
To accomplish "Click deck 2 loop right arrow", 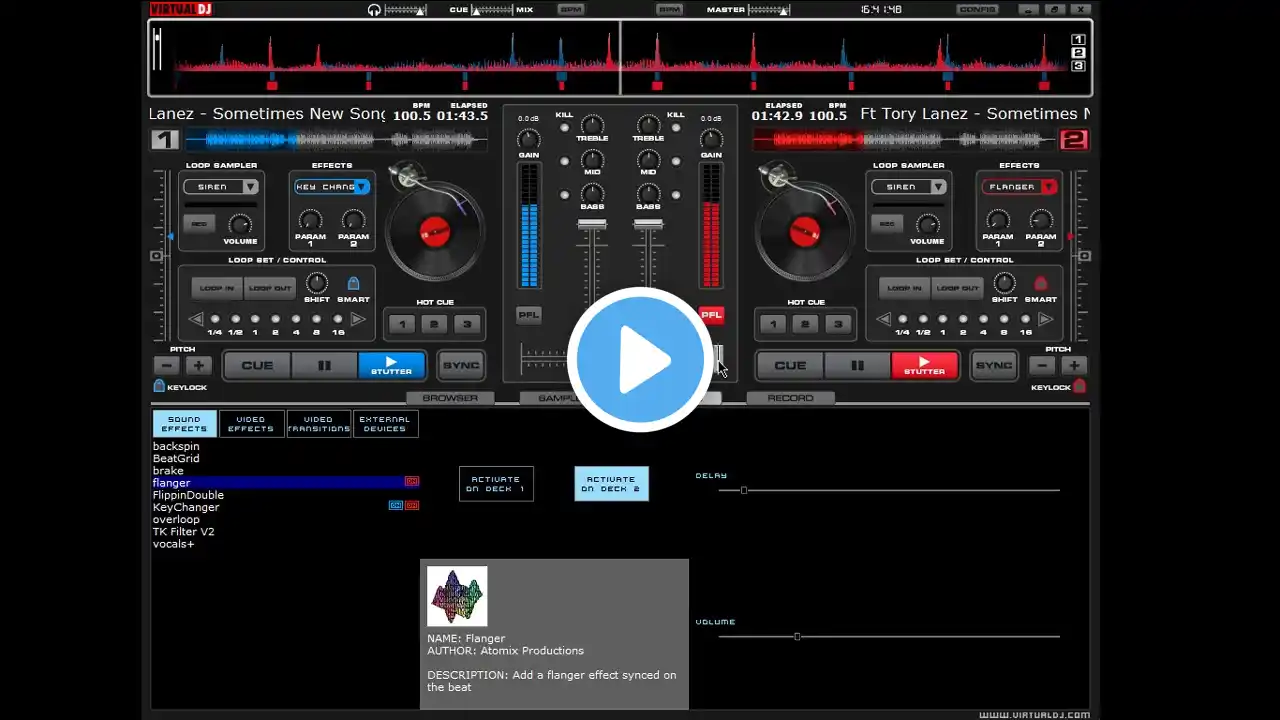I will click(x=1045, y=320).
